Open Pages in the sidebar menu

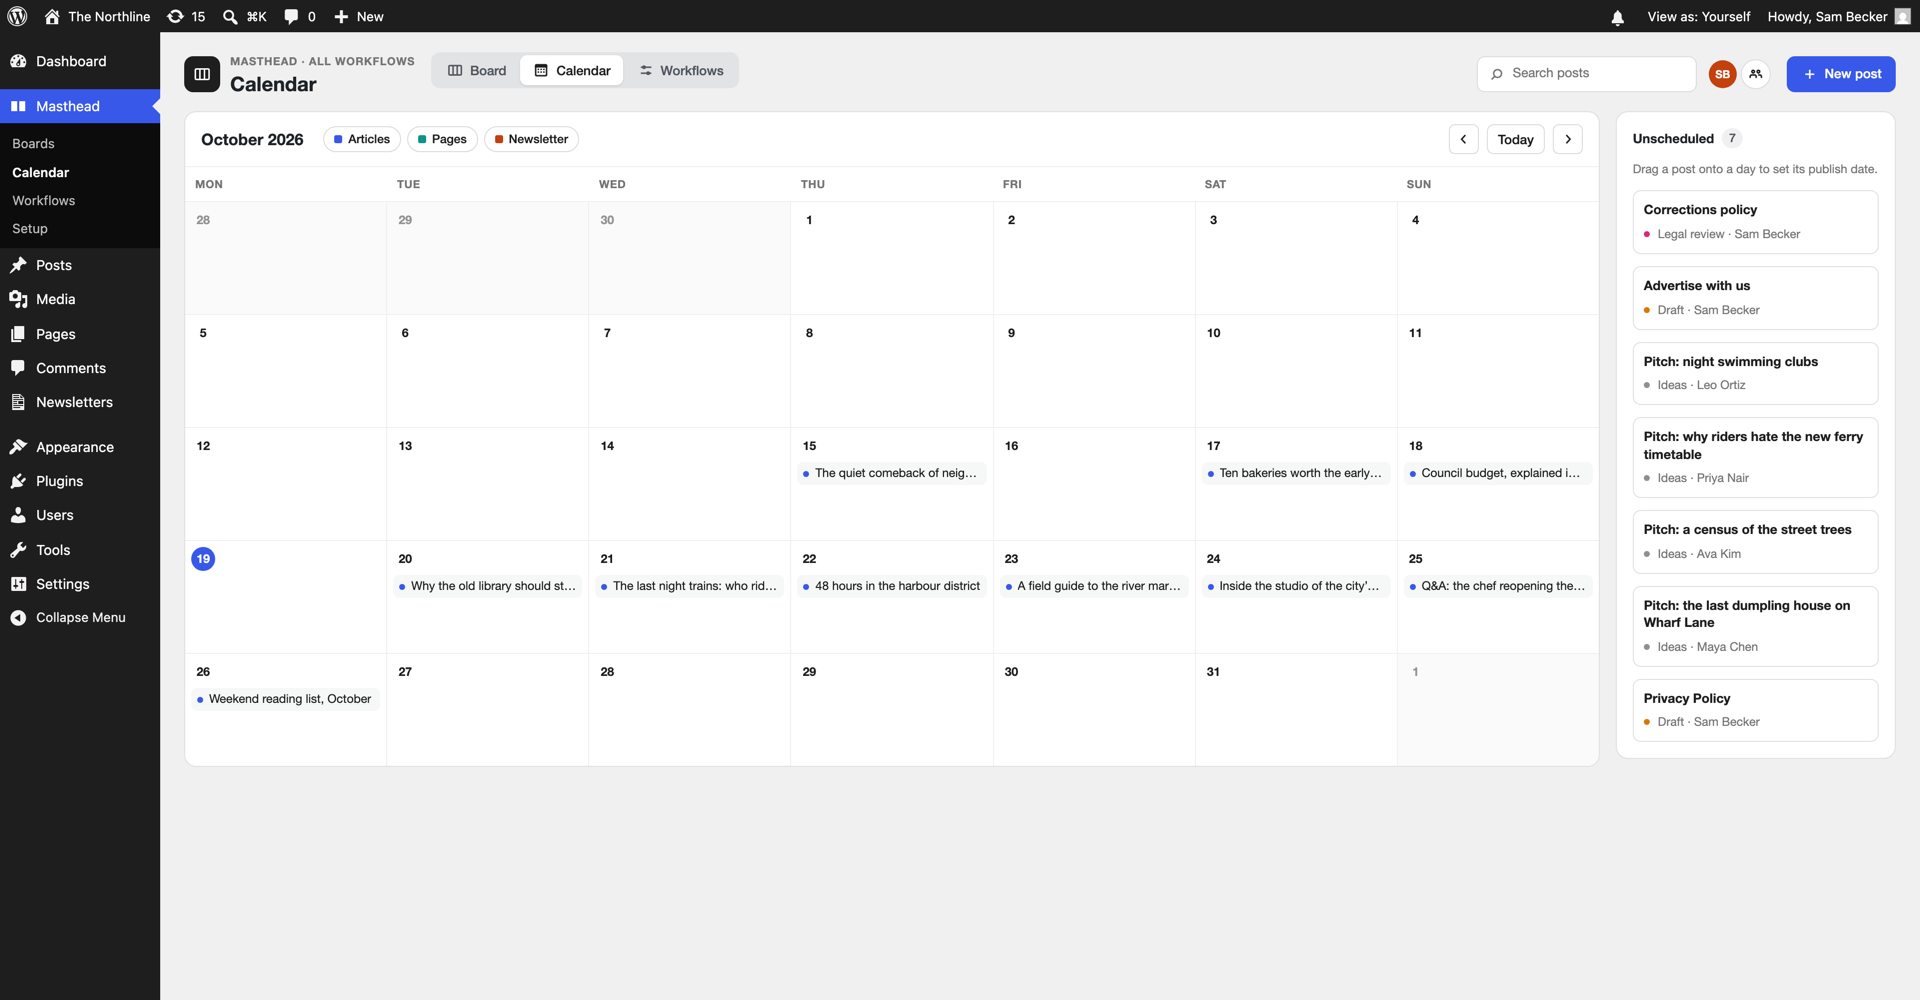(80, 334)
